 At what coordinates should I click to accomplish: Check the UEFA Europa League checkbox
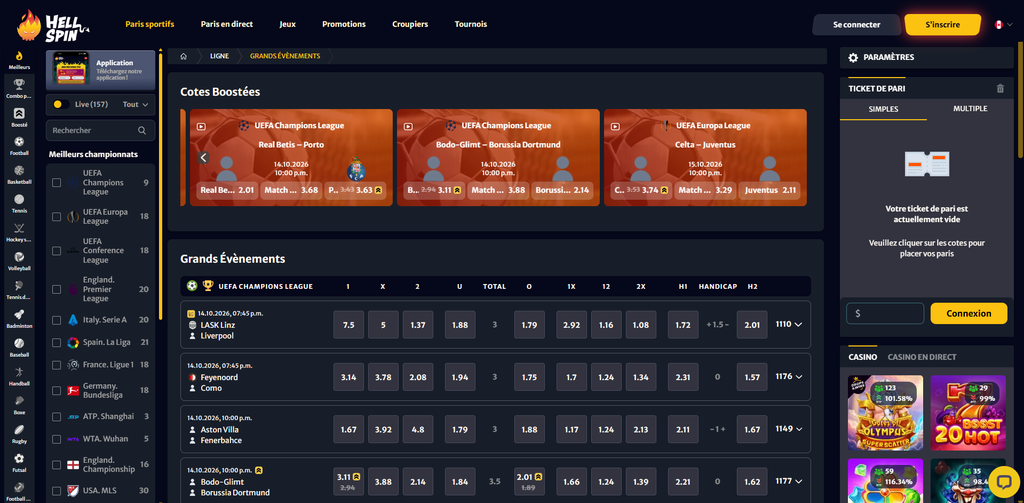57,217
